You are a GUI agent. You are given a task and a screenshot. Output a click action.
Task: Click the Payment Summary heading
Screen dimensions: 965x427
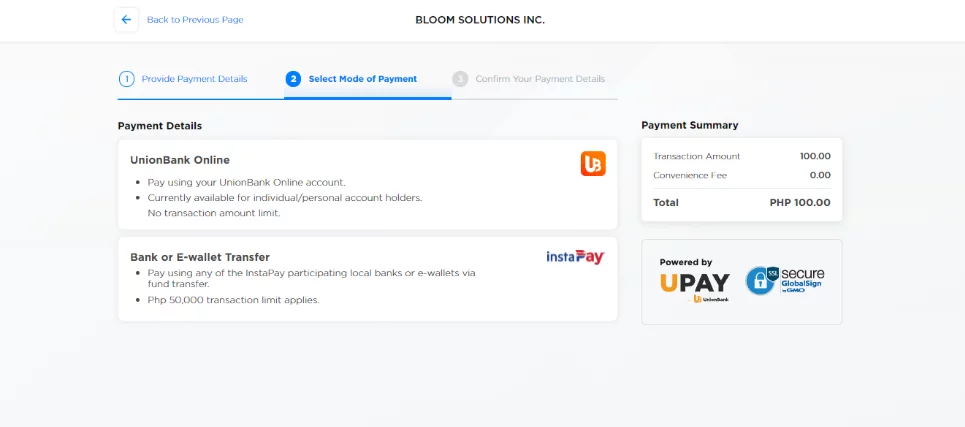coord(690,125)
